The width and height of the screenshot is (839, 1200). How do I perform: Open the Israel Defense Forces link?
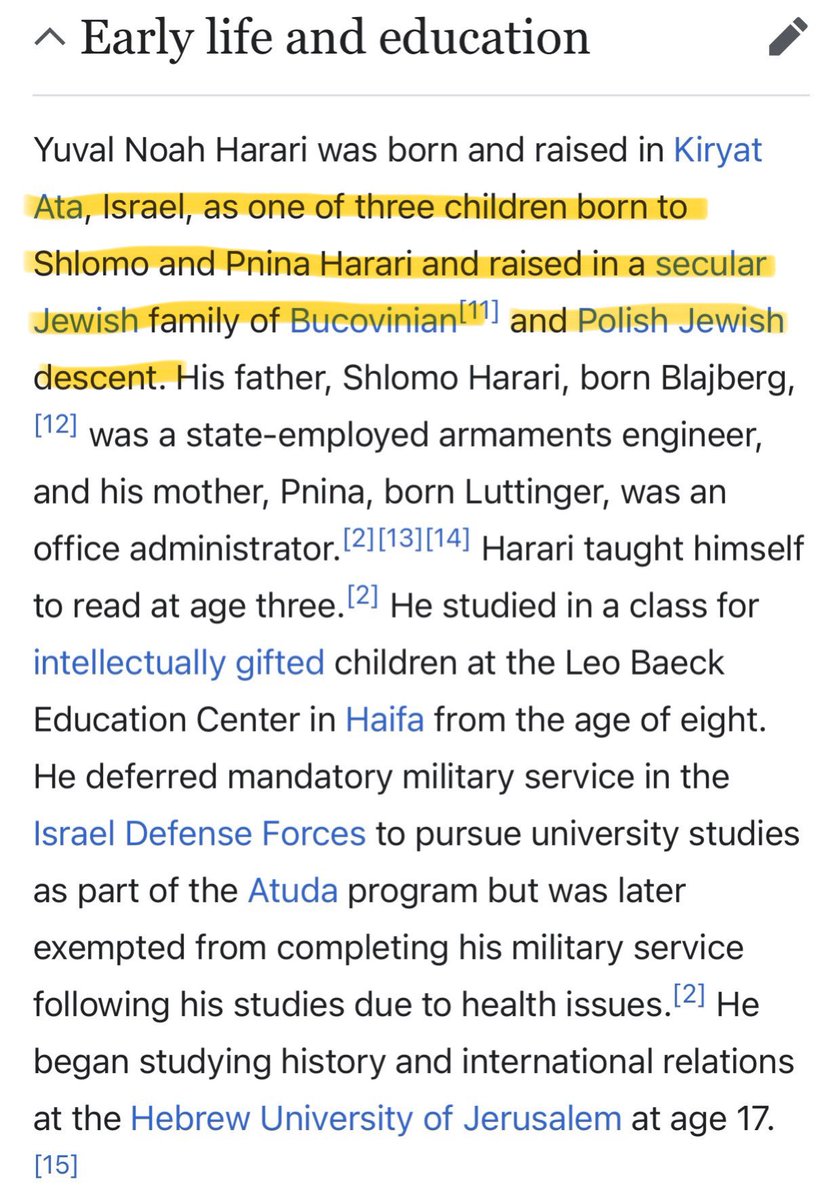200,833
